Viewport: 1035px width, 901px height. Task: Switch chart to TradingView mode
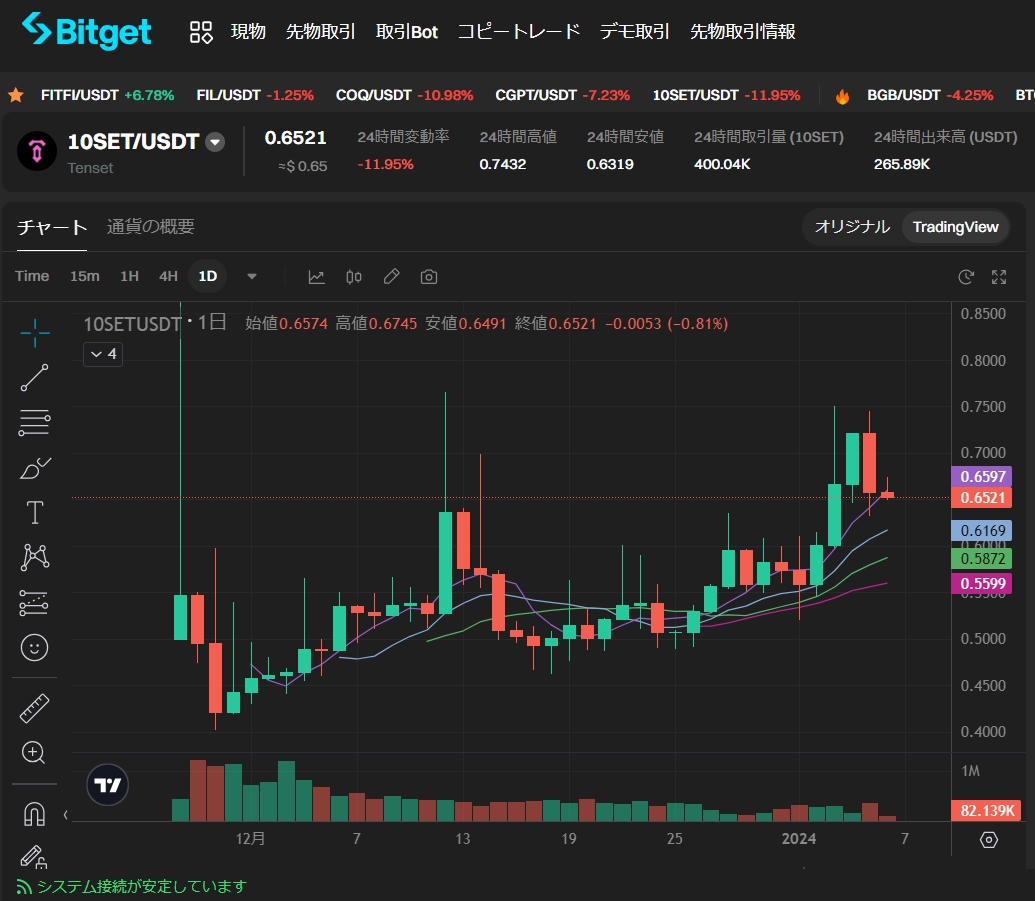tap(955, 227)
